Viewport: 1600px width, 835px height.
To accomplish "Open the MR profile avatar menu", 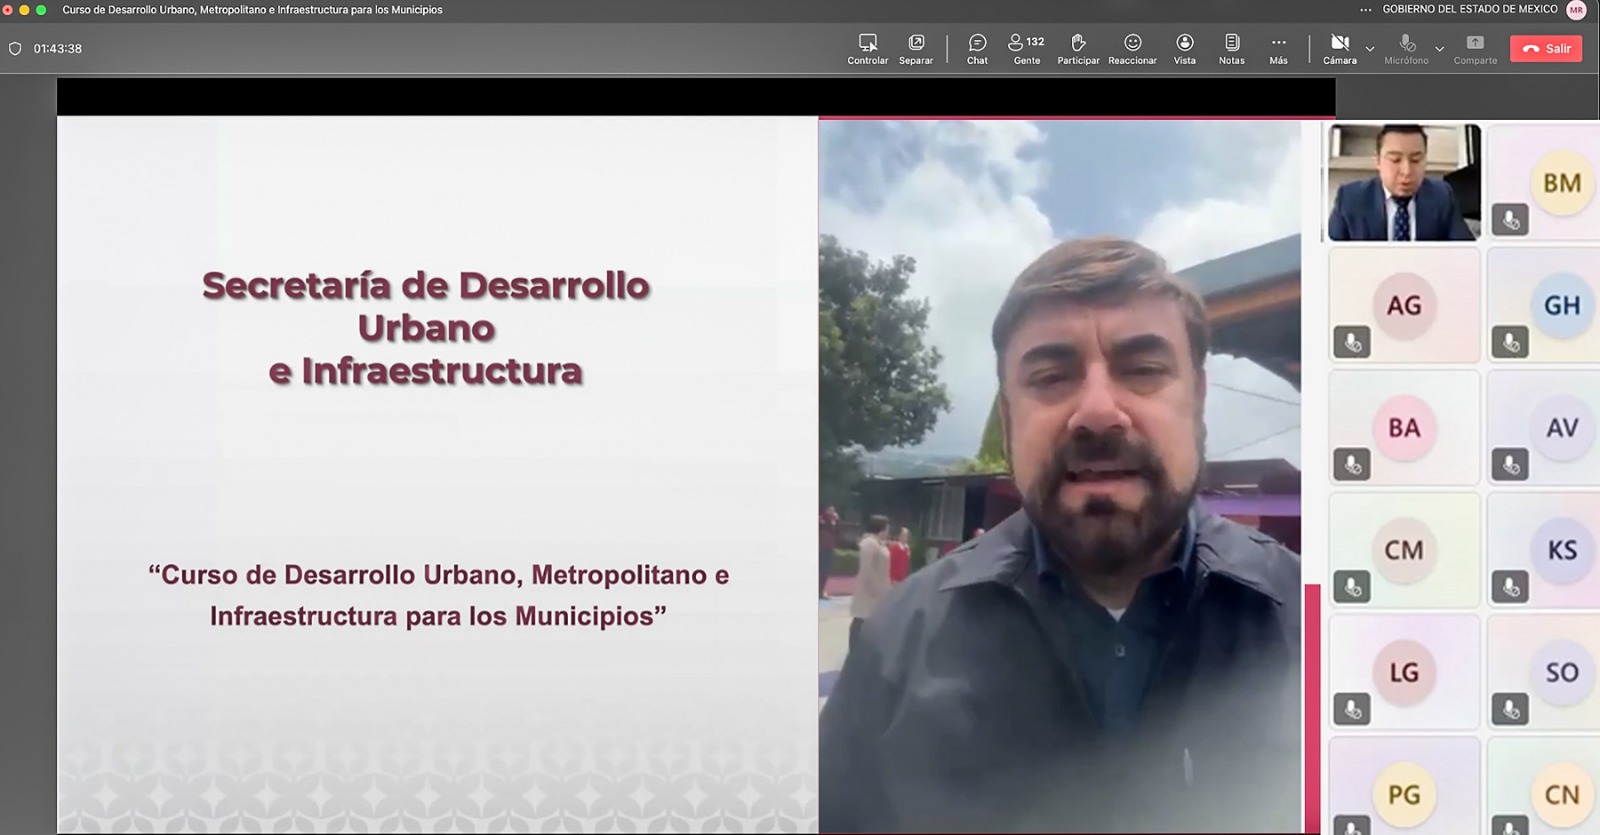I will pos(1576,10).
